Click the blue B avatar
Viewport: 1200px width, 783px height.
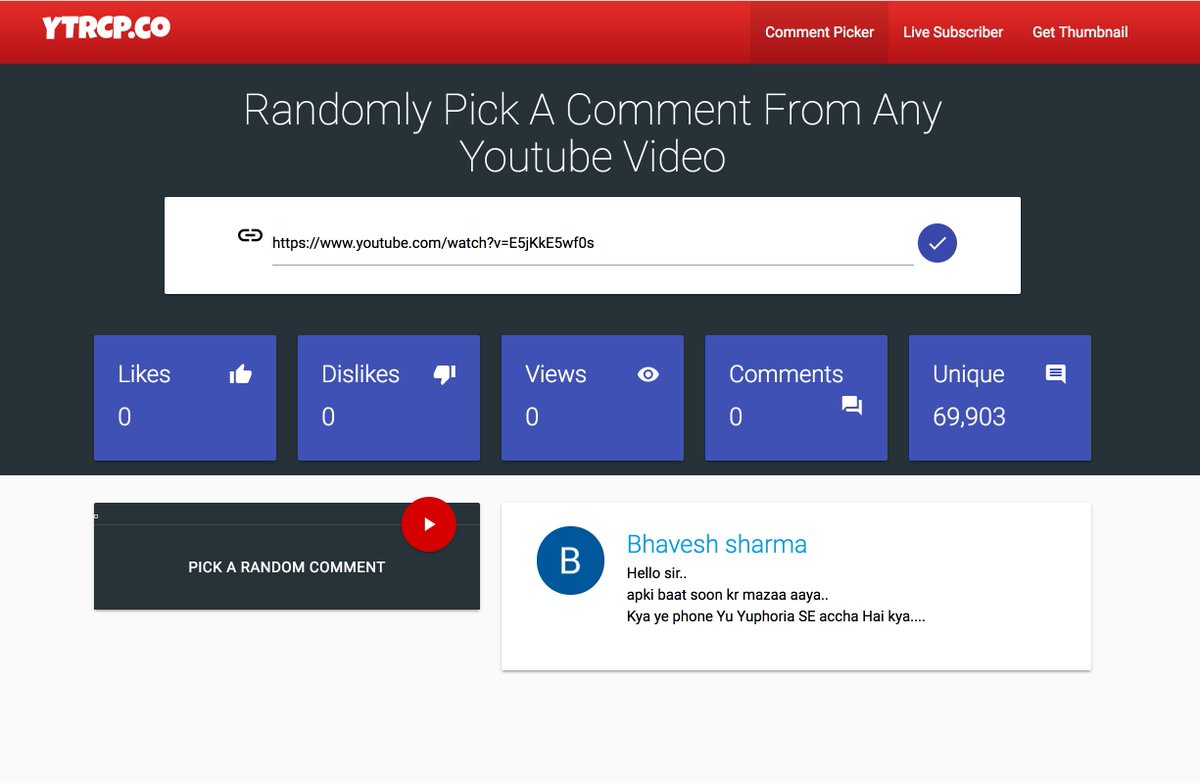(x=570, y=560)
